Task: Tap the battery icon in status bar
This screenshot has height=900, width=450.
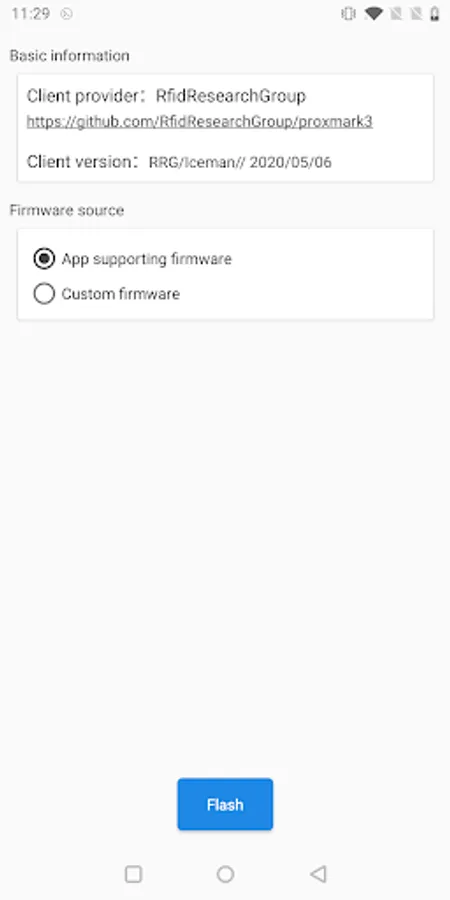Action: 435,14
